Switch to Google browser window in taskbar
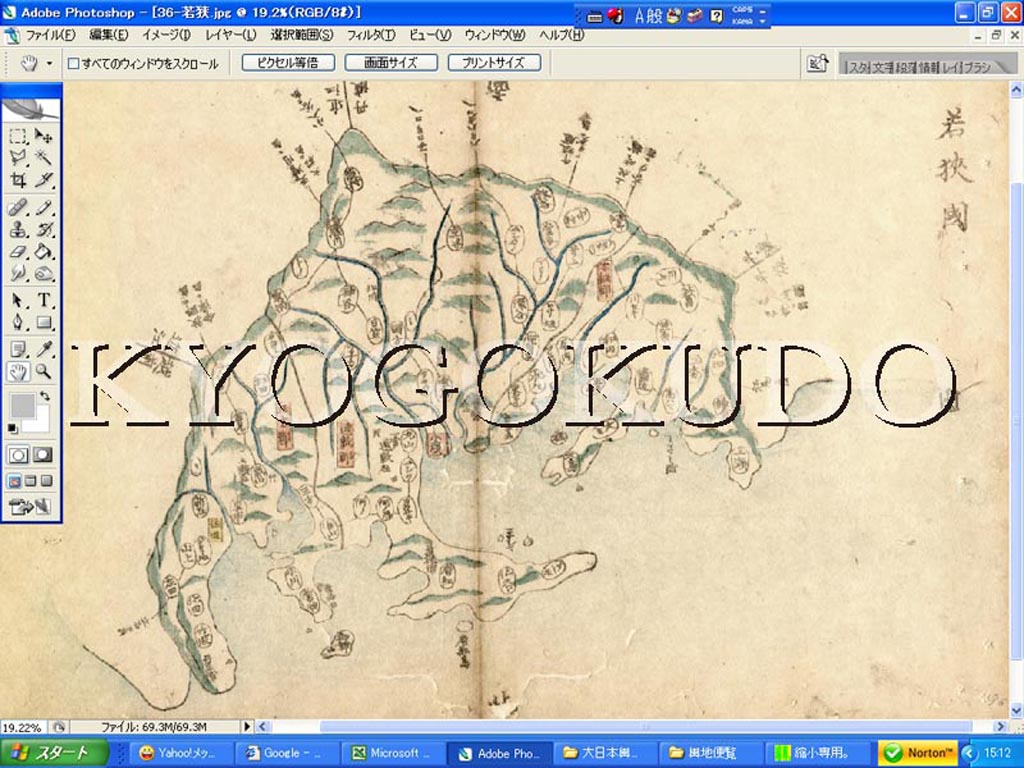1024x768 pixels. point(287,753)
